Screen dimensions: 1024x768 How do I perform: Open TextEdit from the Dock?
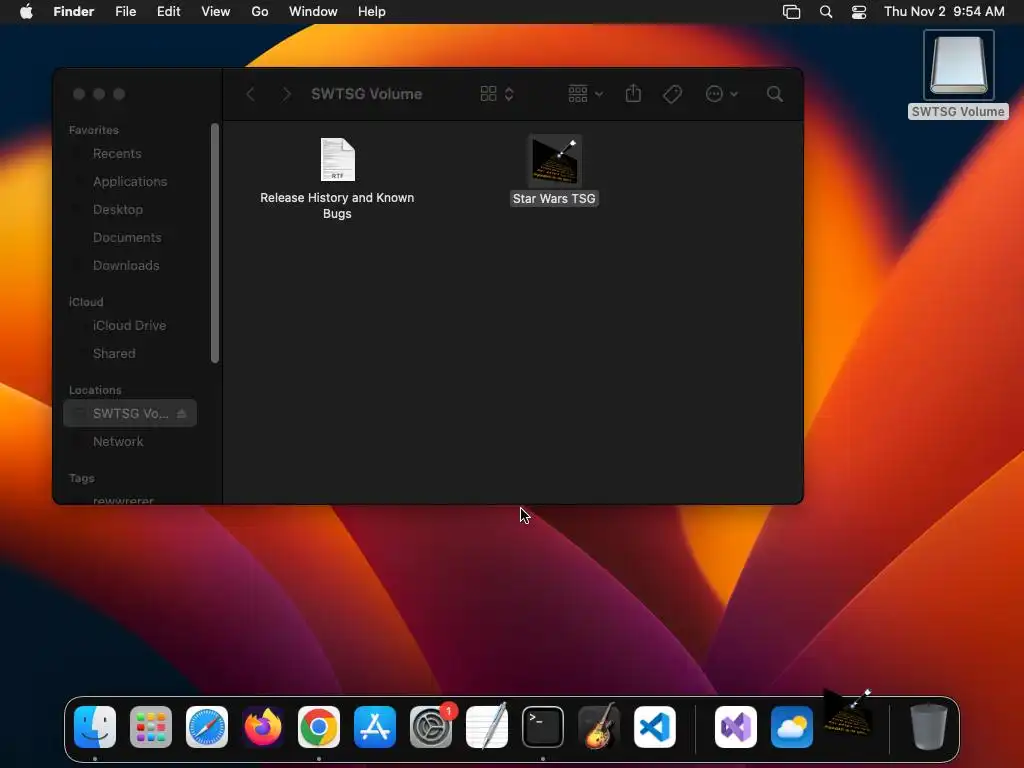click(x=487, y=727)
